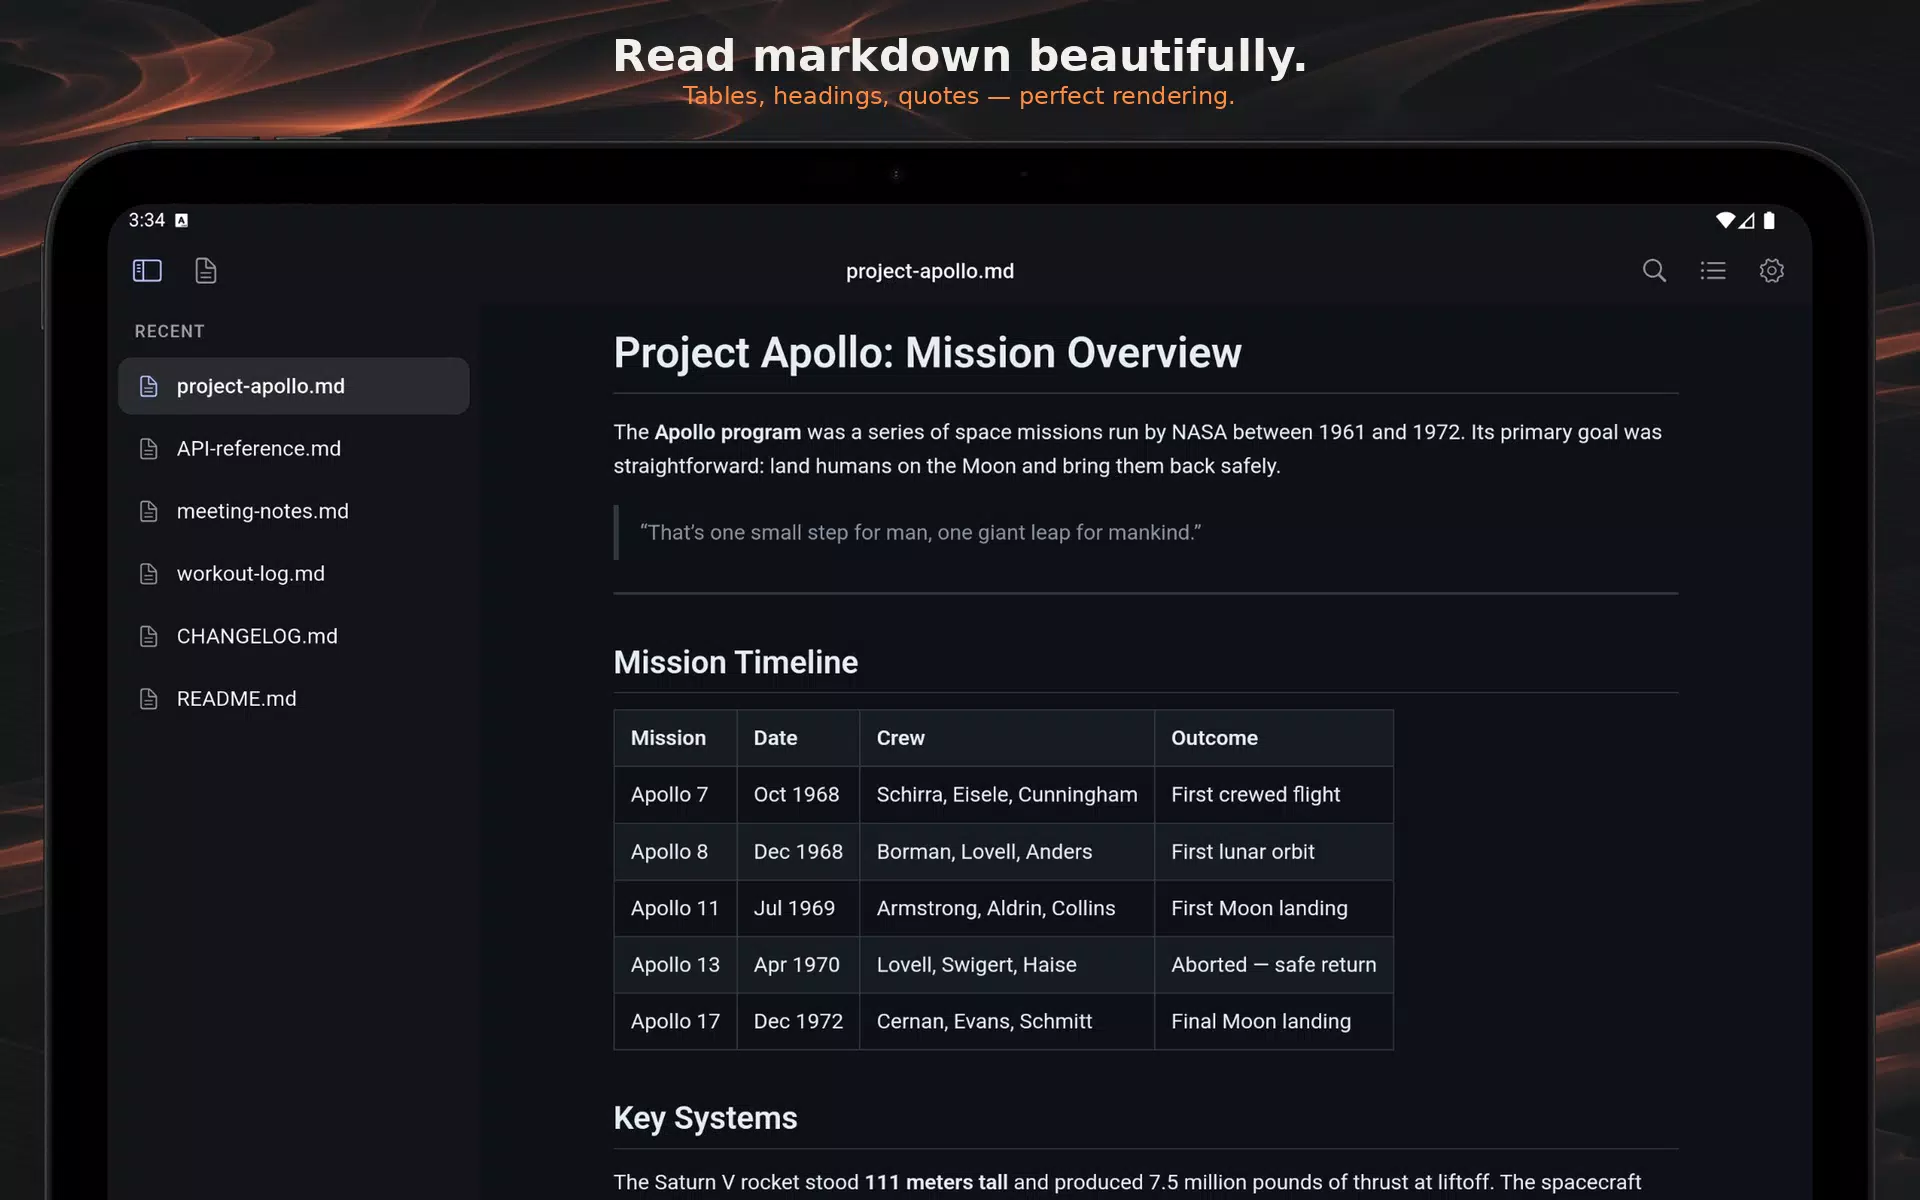Click the bold Apollo program text
The height and width of the screenshot is (1200, 1920).
728,432
